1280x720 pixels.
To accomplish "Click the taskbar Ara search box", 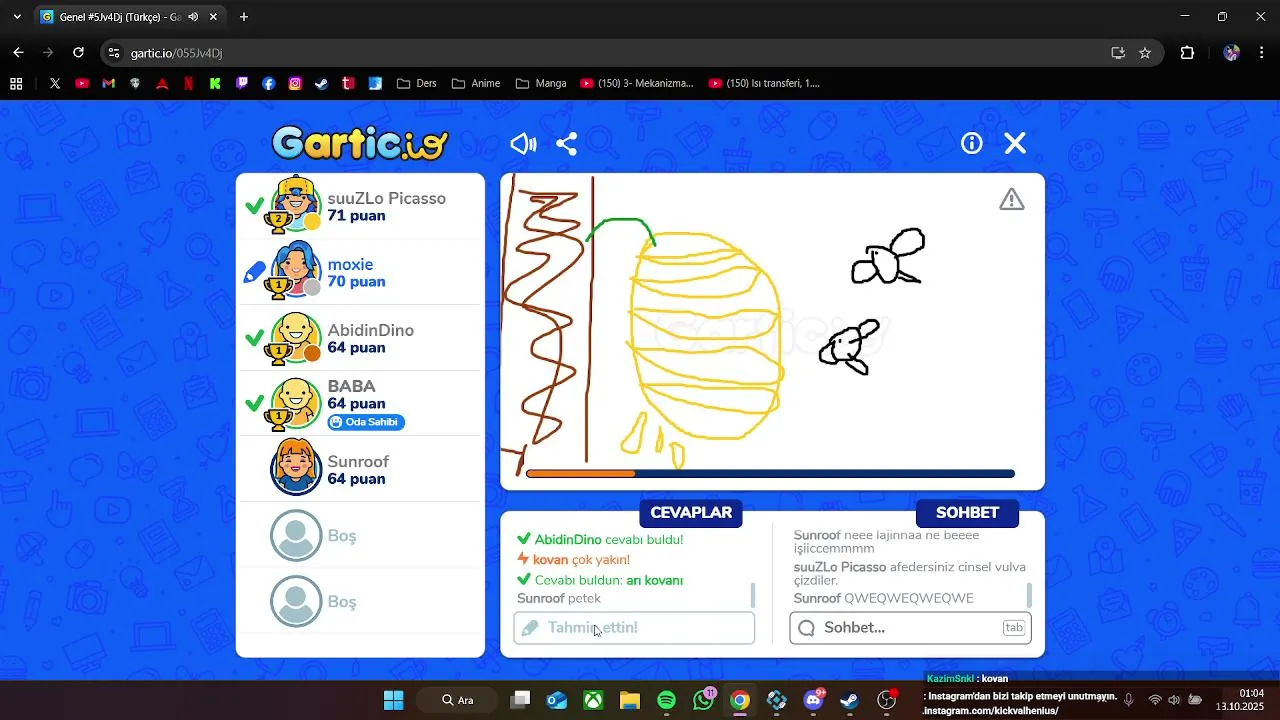I will pyautogui.click(x=457, y=700).
